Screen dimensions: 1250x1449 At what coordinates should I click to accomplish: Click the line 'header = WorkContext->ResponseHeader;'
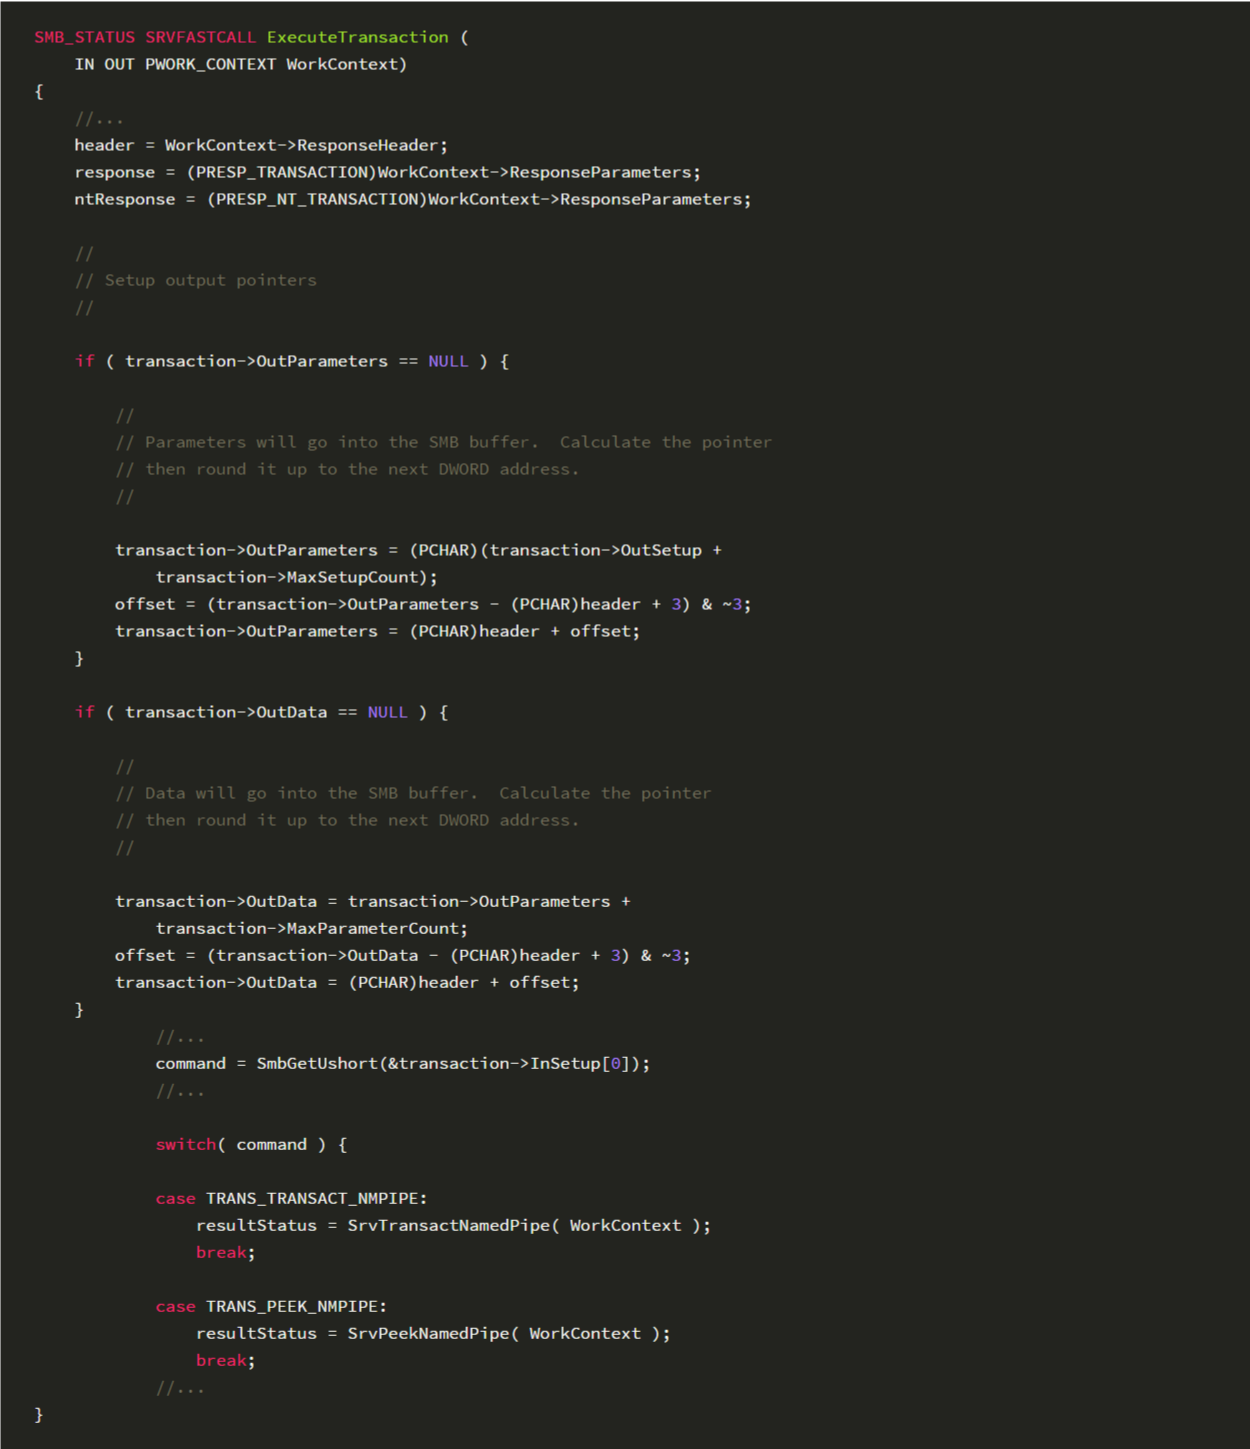tap(261, 145)
